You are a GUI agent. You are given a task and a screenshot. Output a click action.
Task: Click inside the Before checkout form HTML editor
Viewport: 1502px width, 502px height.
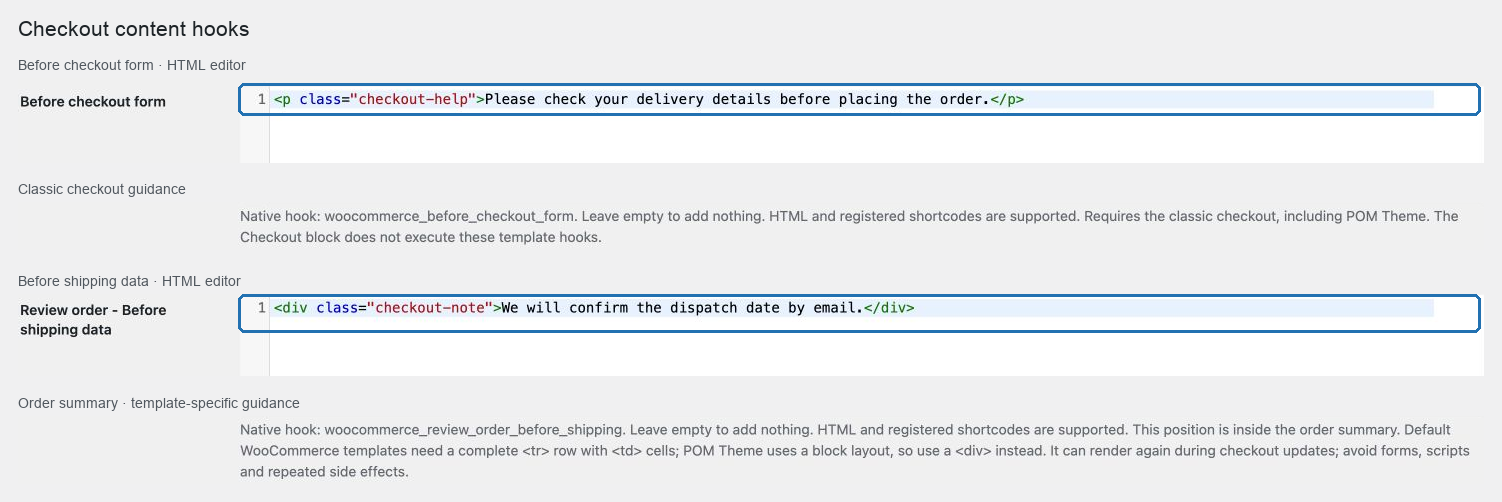tap(861, 124)
